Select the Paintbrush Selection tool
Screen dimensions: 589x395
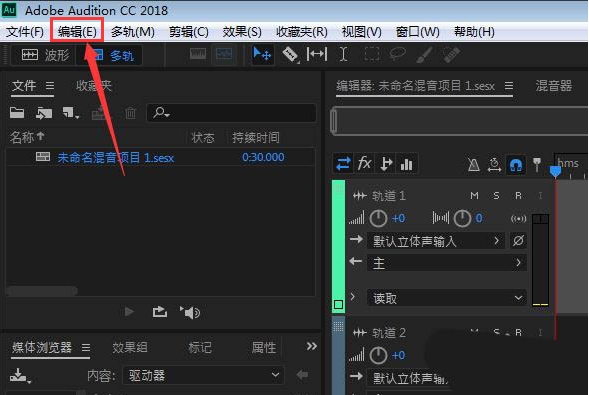(x=424, y=55)
